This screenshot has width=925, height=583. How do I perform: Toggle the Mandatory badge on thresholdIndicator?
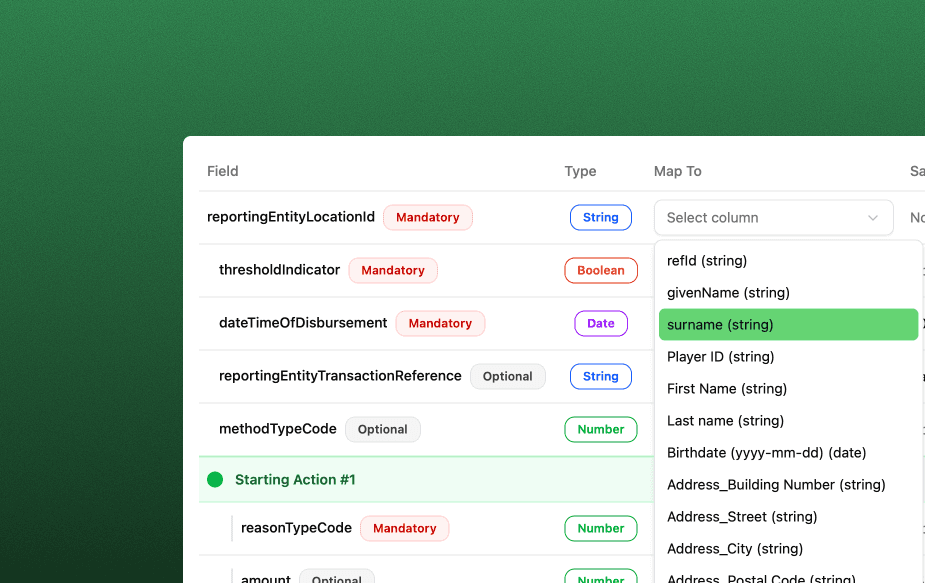click(393, 270)
